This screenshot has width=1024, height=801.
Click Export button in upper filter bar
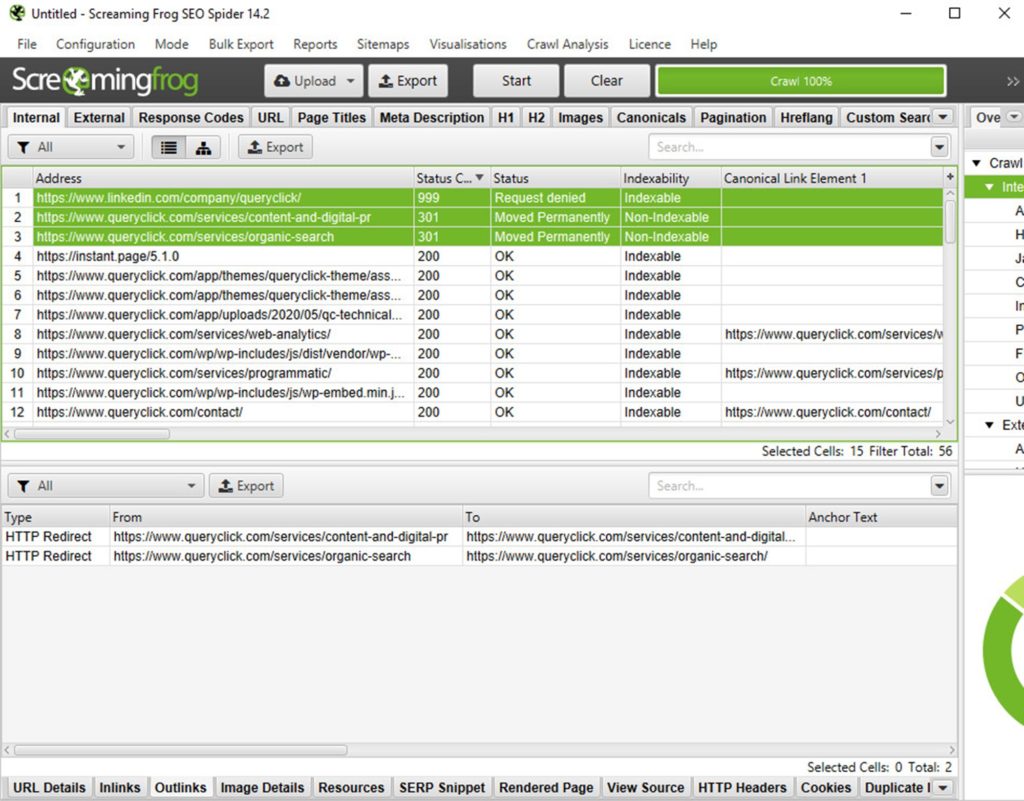[x=276, y=147]
